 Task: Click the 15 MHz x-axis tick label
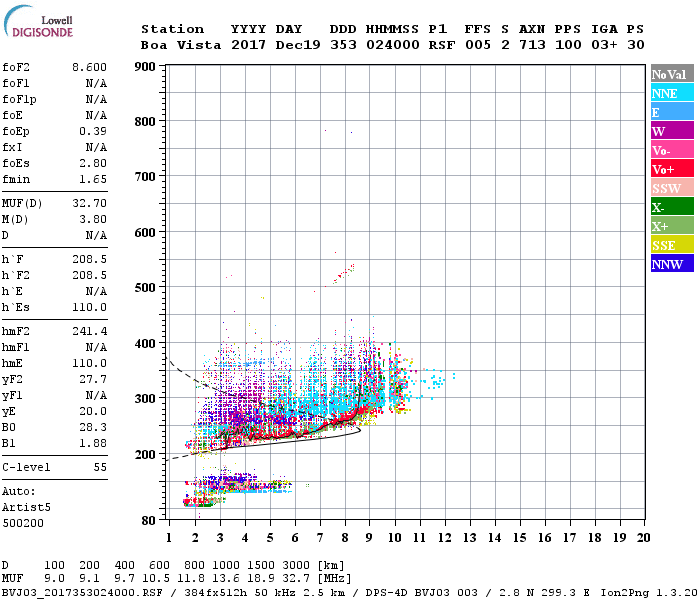coord(519,538)
